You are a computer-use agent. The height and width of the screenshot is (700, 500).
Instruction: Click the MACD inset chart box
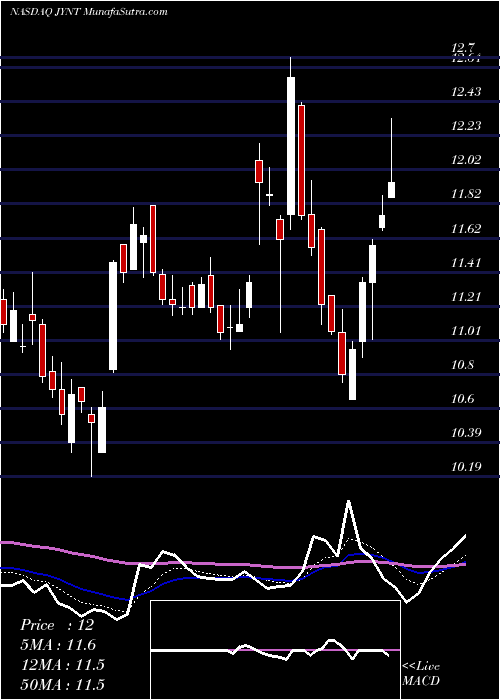point(275,650)
